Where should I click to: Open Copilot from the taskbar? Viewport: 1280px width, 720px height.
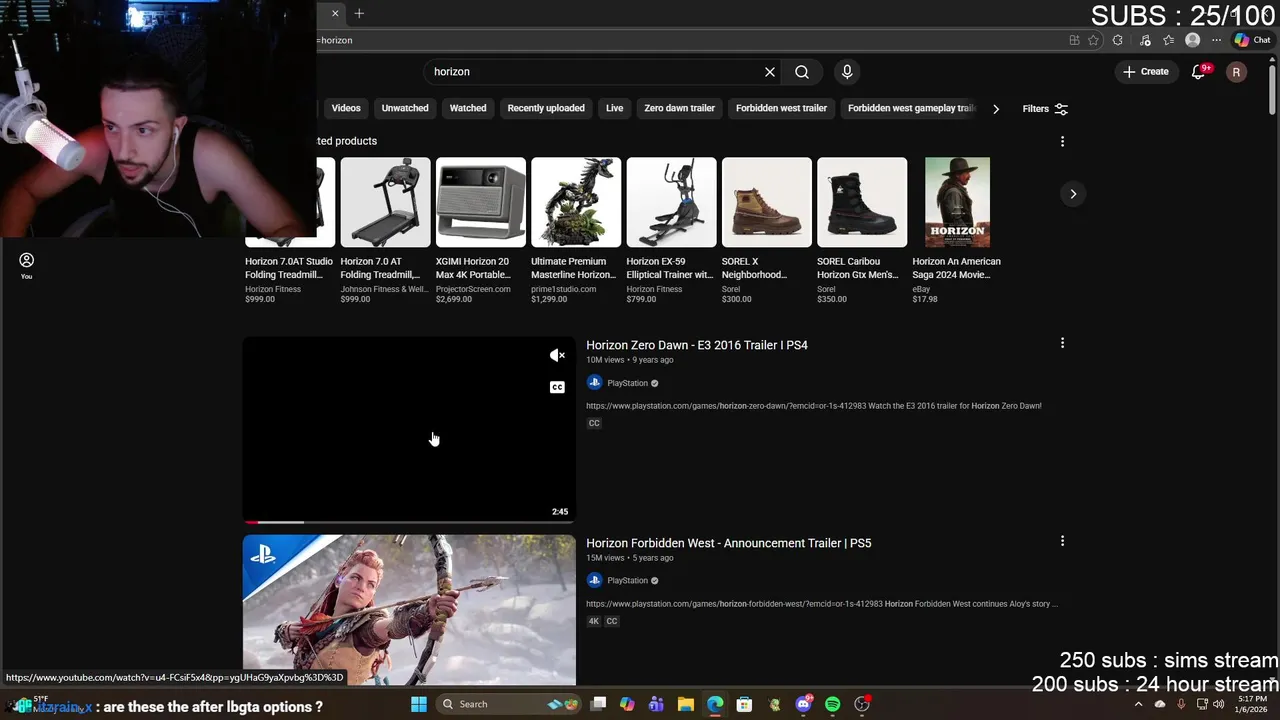627,704
